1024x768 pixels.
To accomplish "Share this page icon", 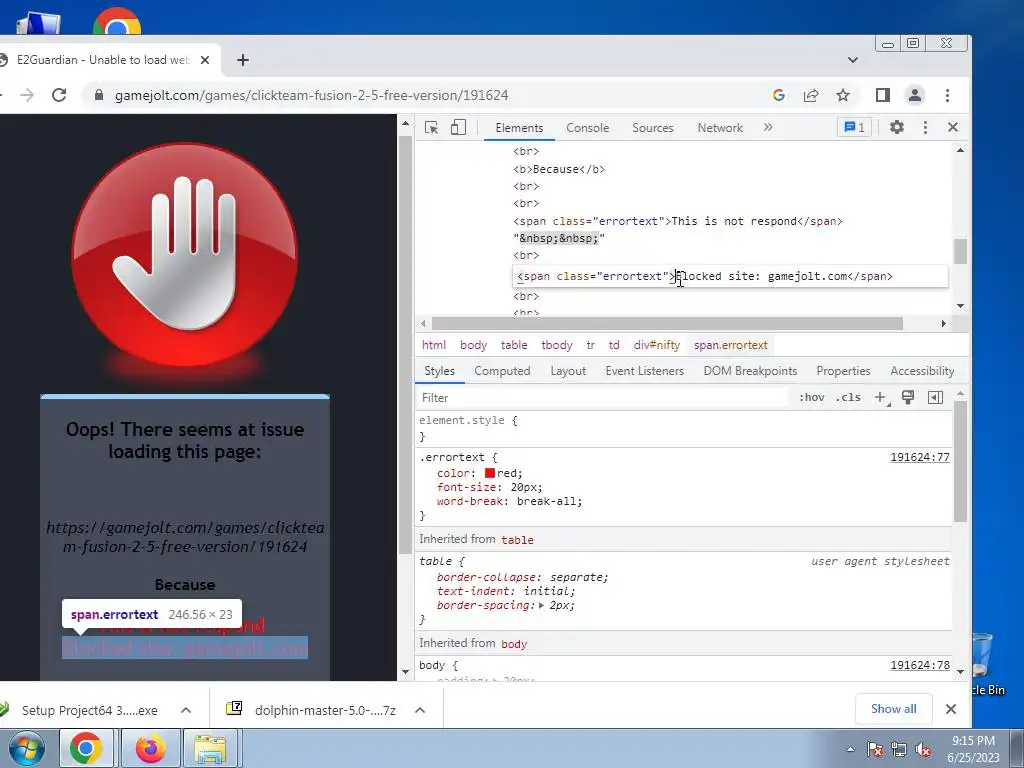I will tap(811, 95).
